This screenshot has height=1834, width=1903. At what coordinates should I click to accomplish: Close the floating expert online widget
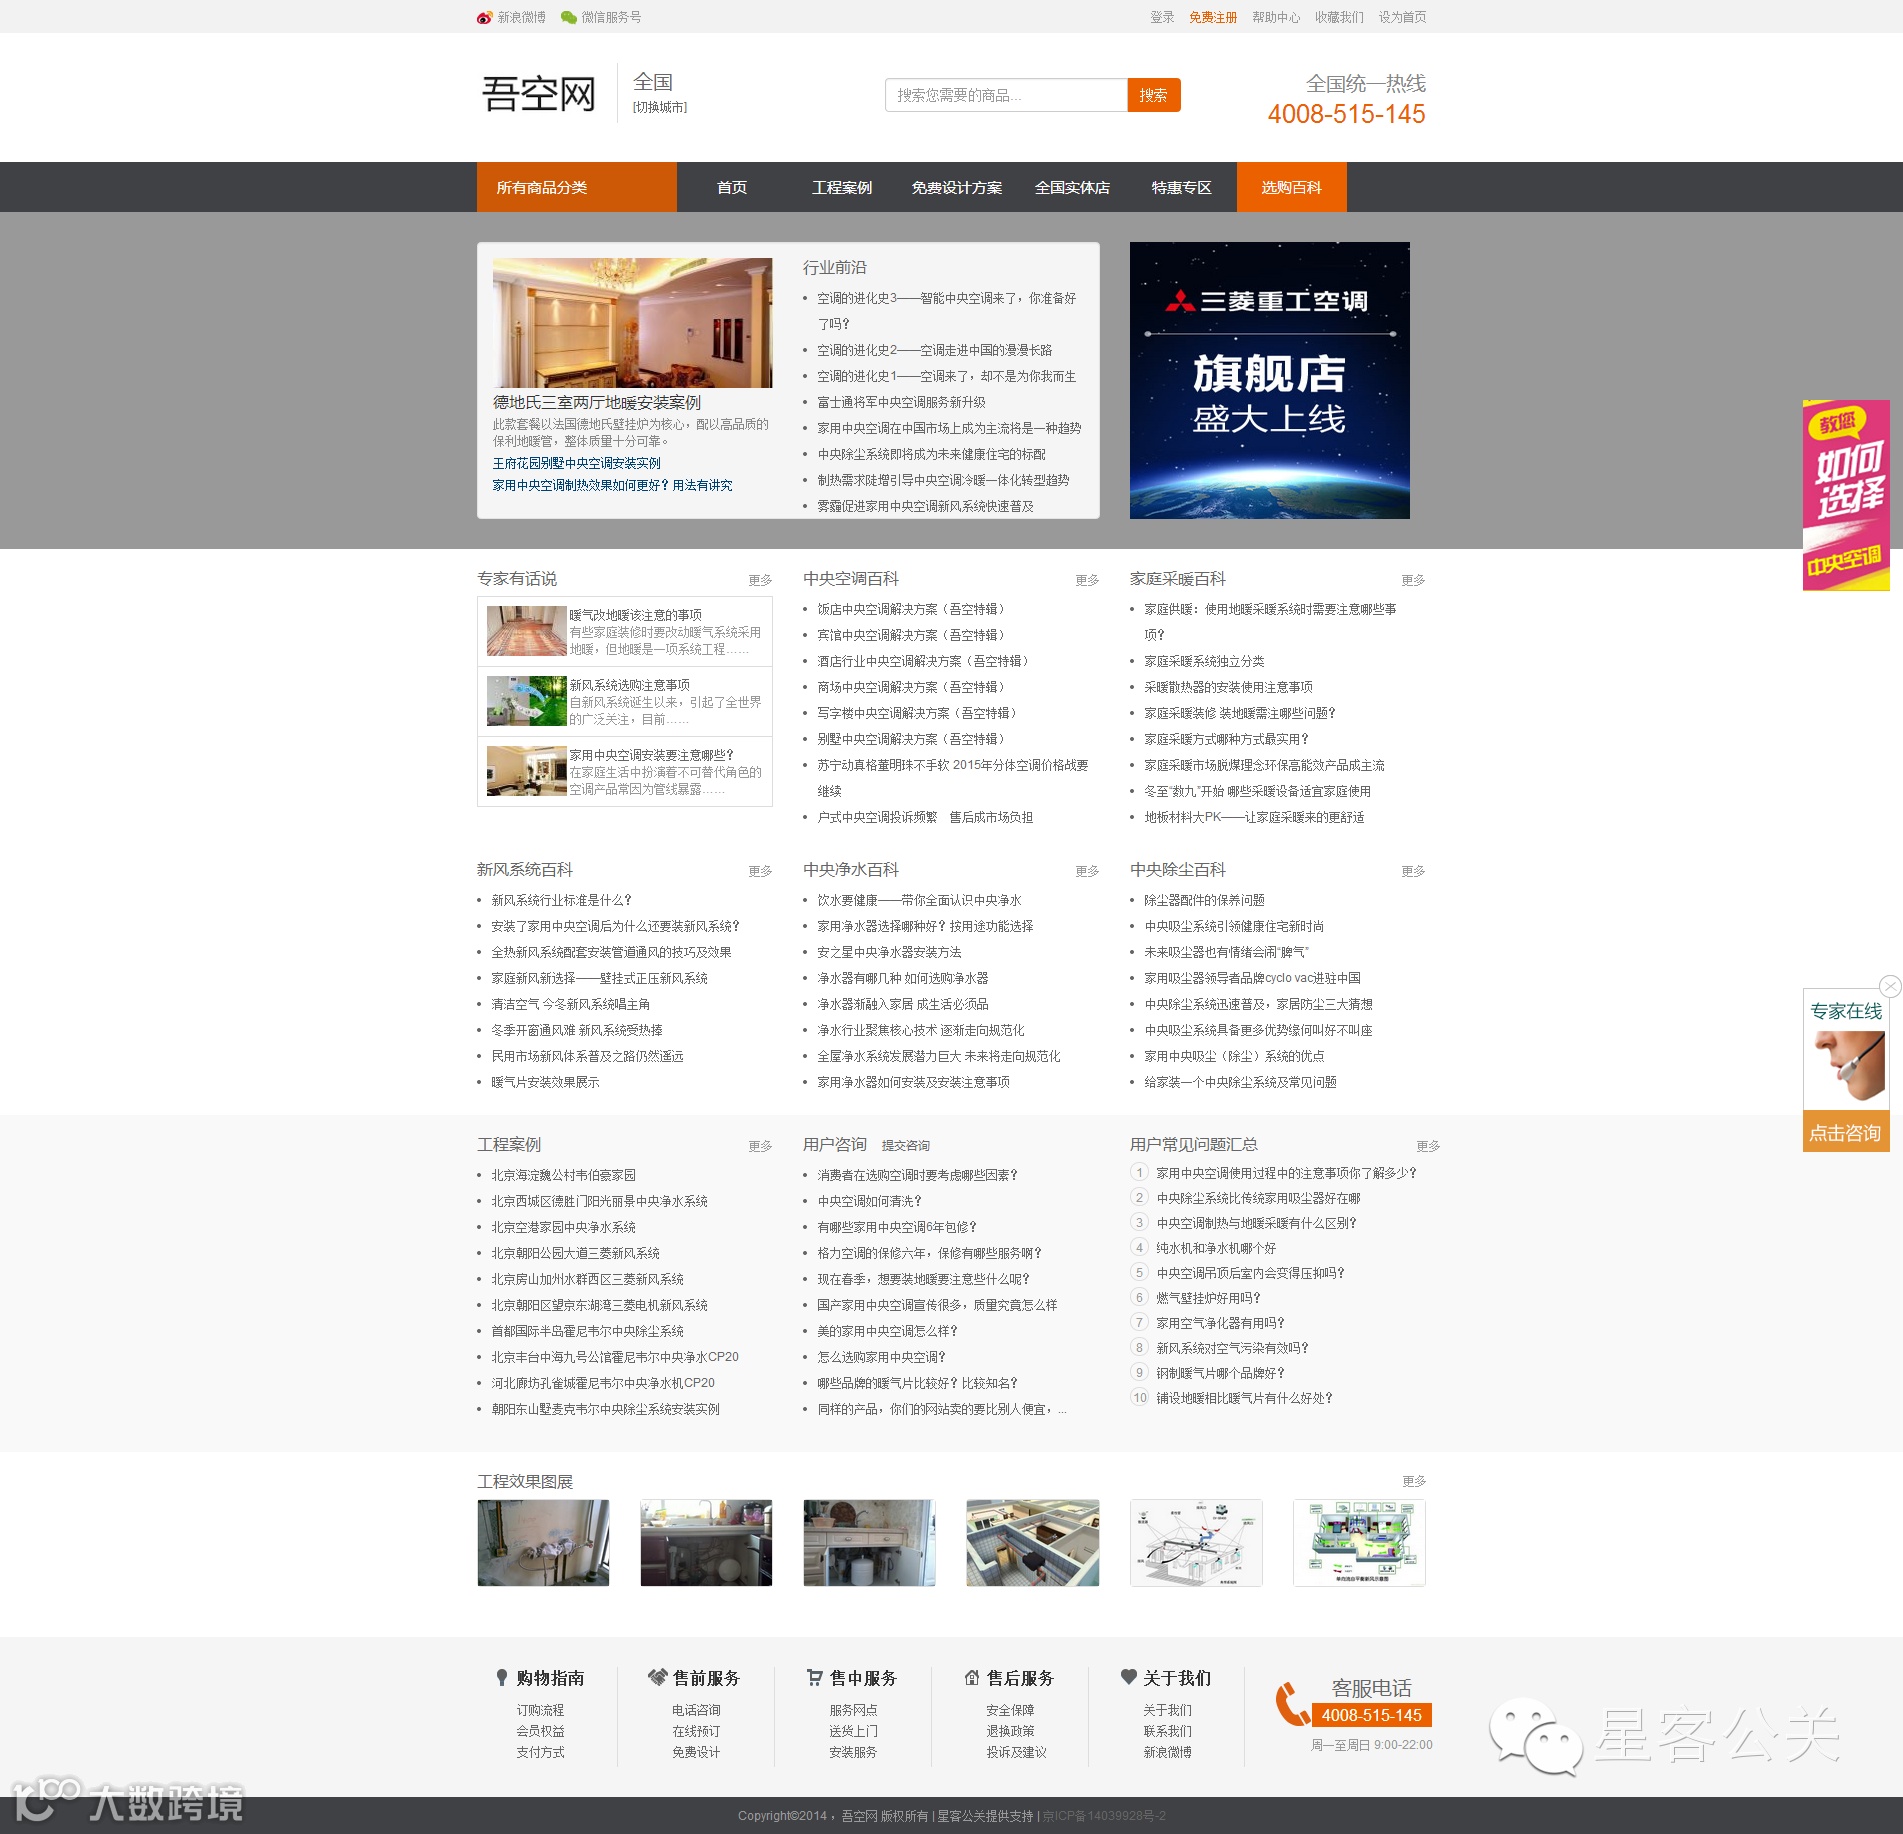pos(1889,986)
